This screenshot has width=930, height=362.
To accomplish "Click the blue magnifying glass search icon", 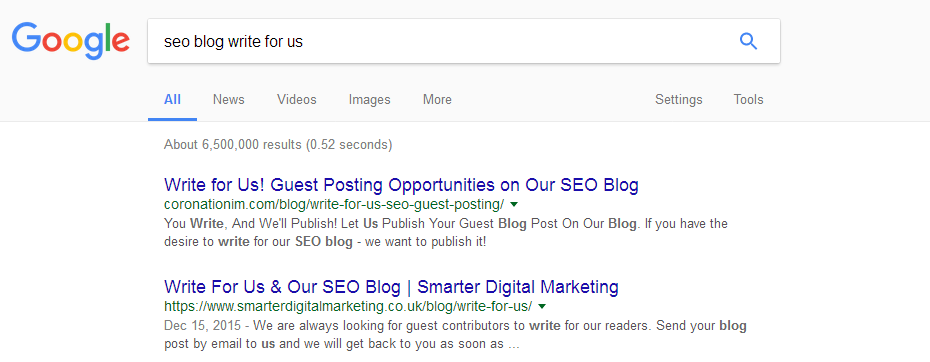I will coord(749,41).
